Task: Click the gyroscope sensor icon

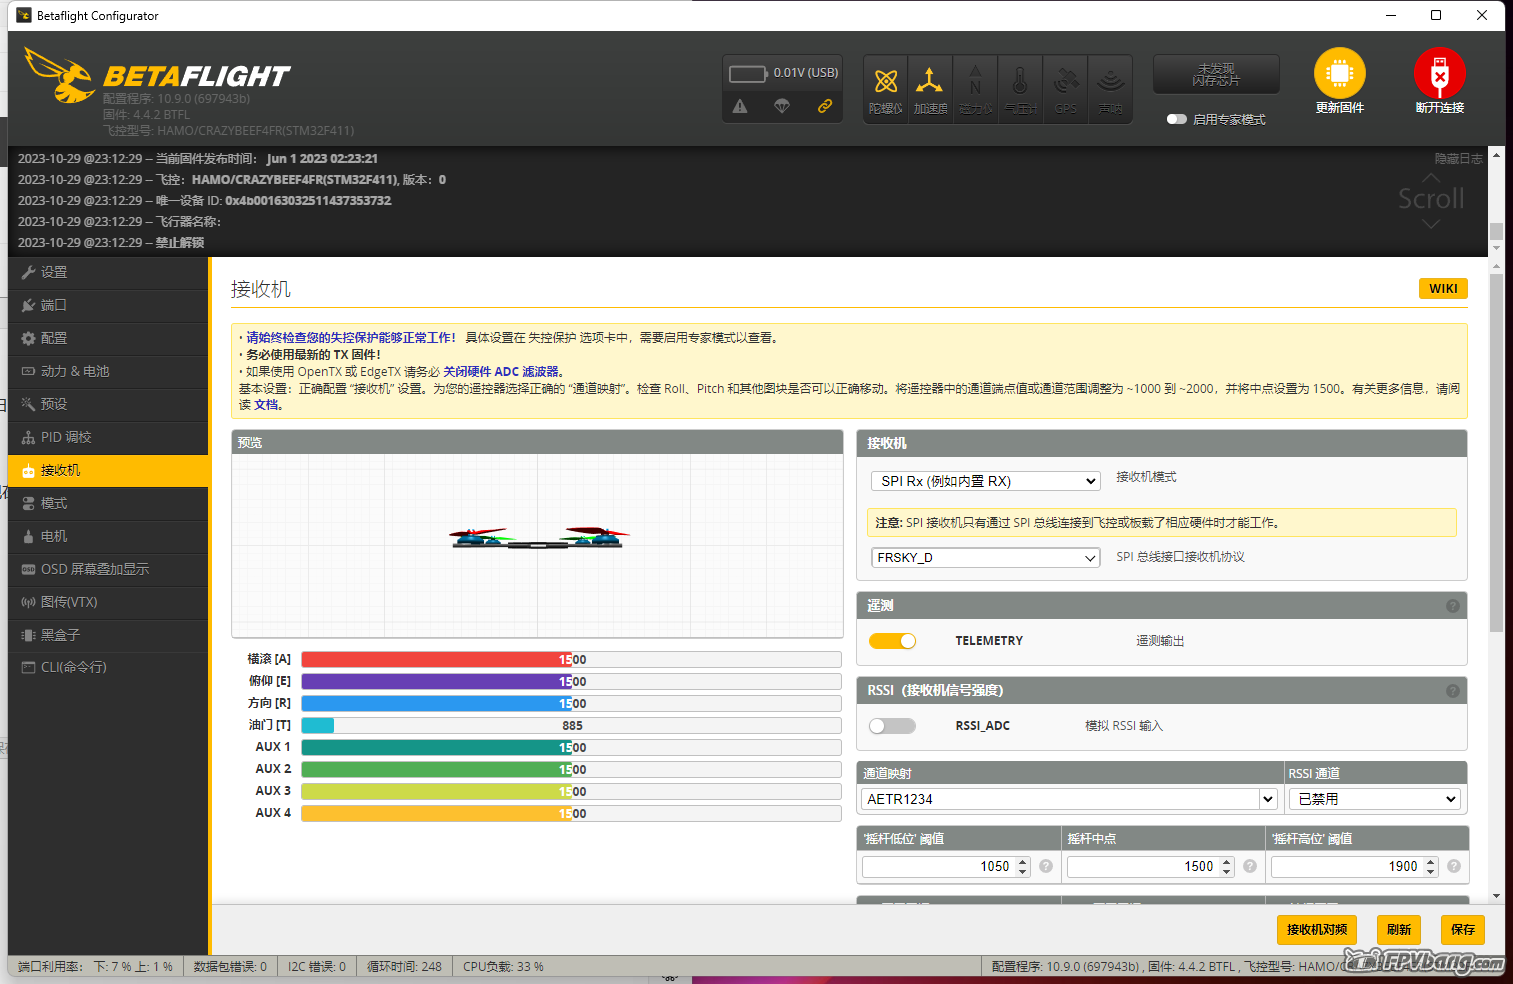Action: click(886, 88)
